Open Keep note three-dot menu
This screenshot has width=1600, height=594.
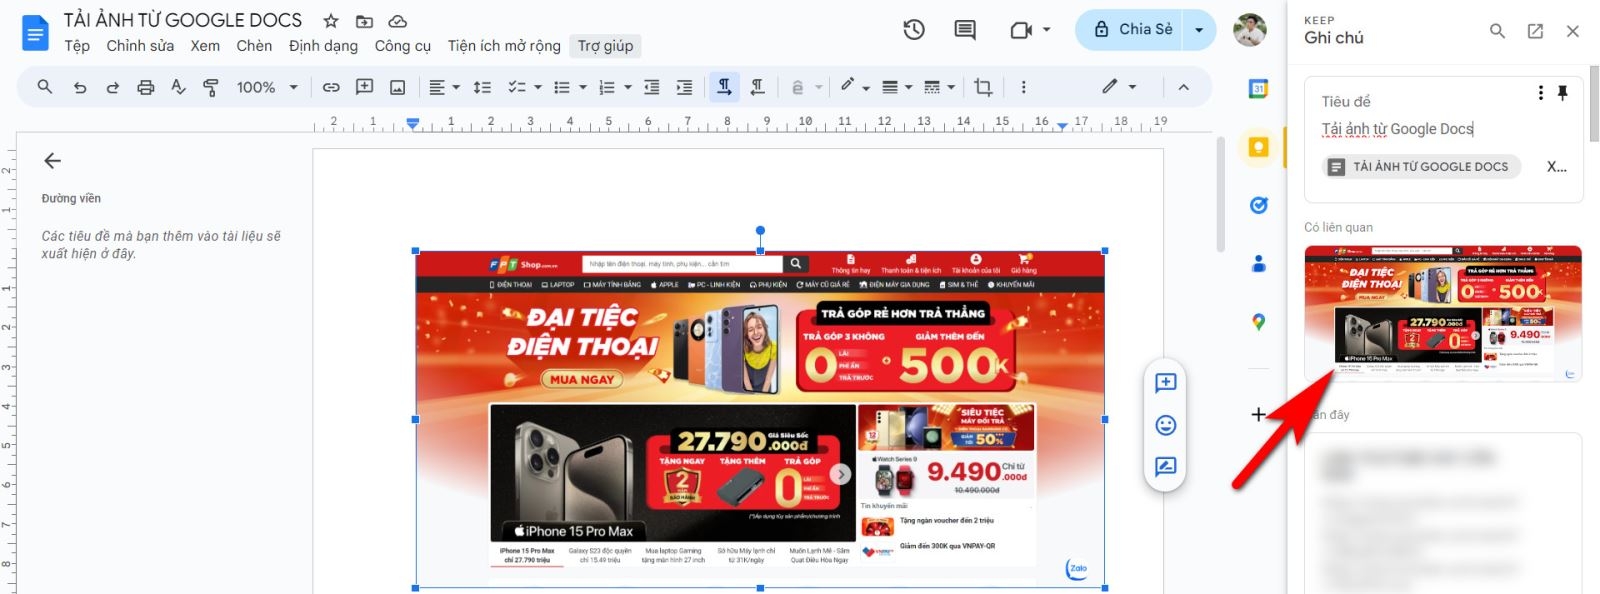(1541, 93)
